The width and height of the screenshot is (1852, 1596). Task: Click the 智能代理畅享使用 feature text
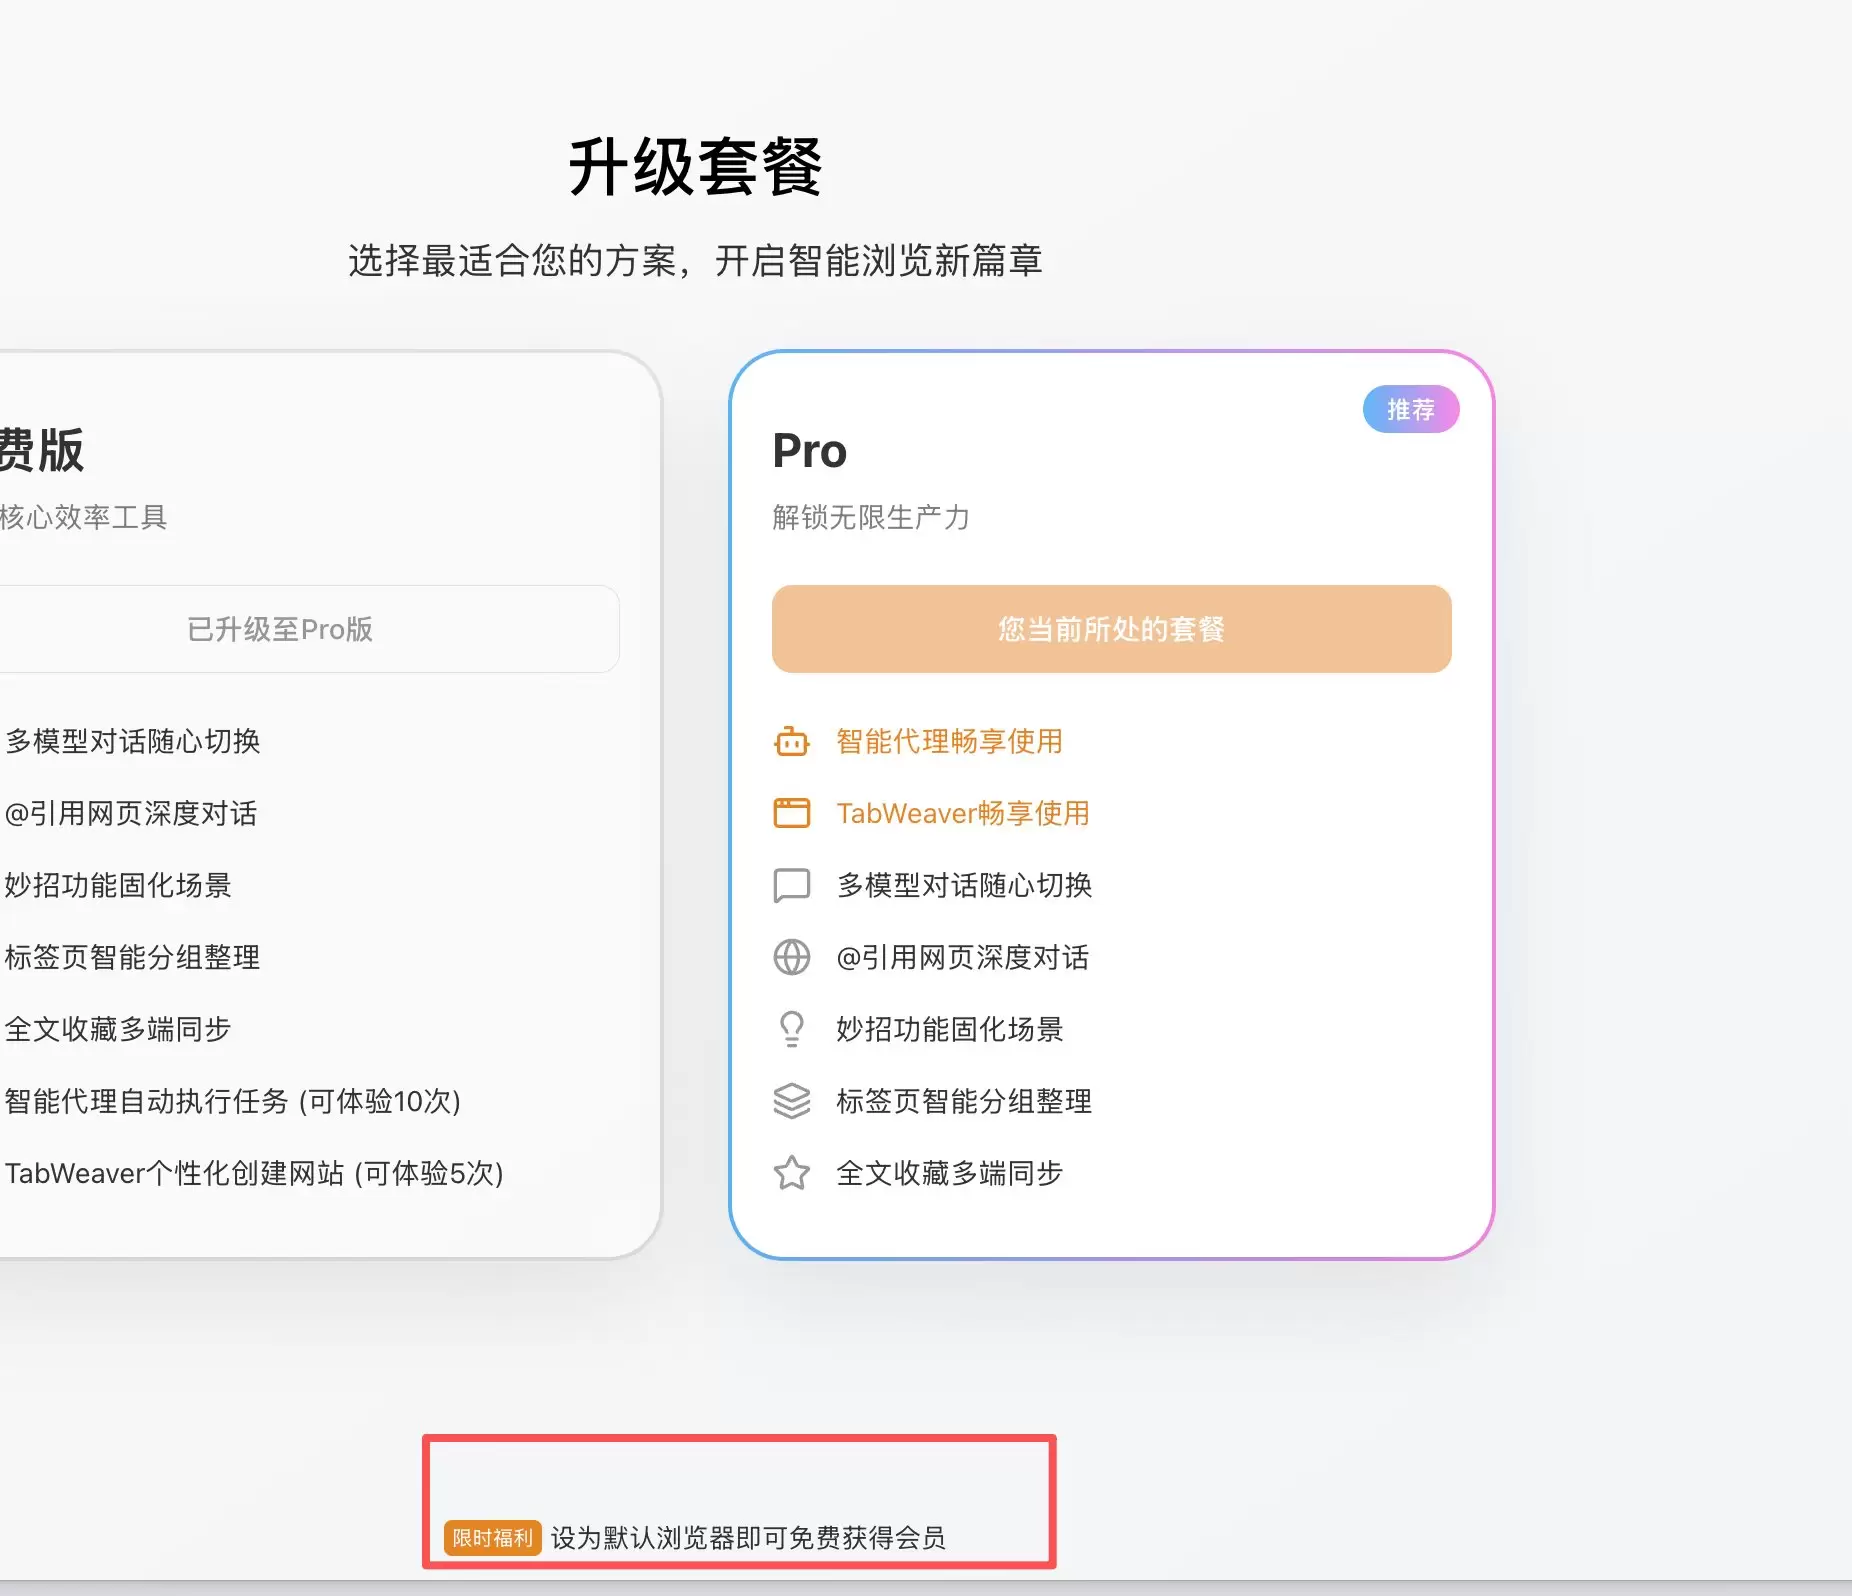point(948,742)
